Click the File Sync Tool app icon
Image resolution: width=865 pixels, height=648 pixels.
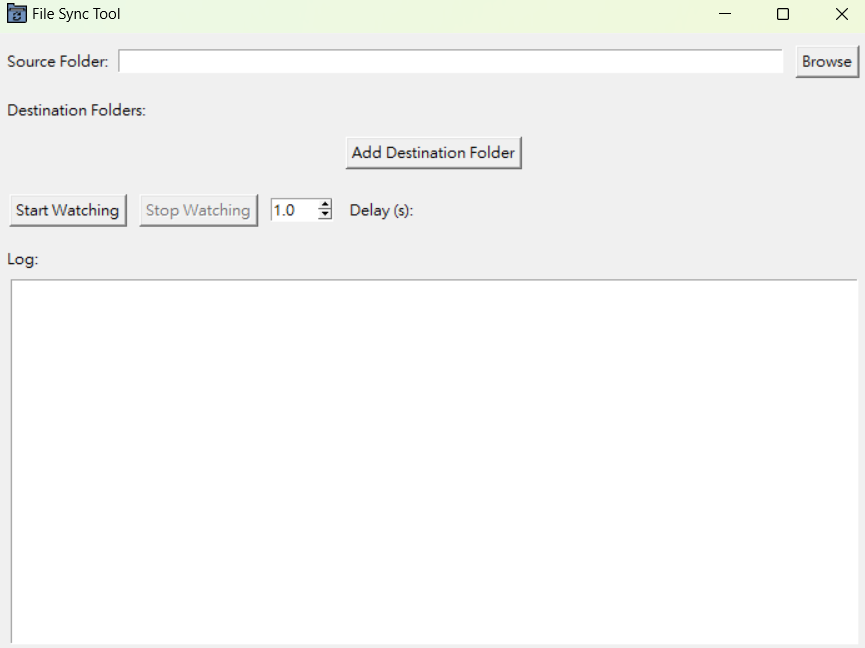tap(16, 14)
